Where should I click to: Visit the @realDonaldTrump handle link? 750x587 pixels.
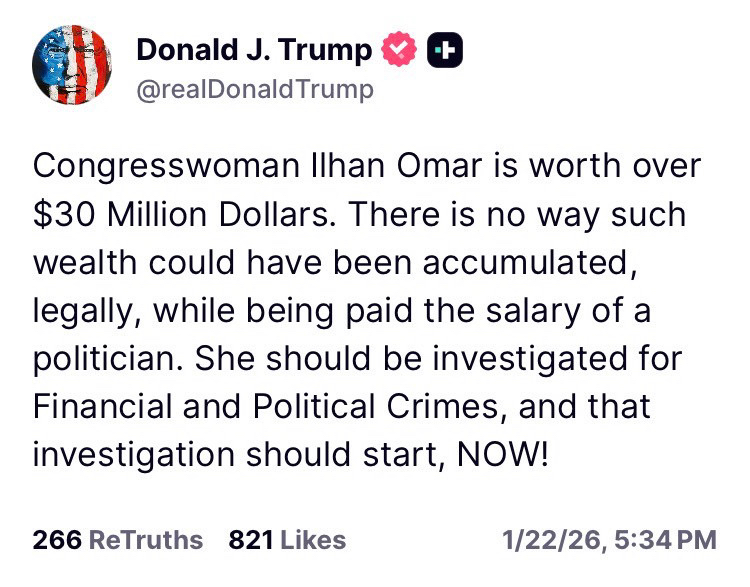pos(254,89)
